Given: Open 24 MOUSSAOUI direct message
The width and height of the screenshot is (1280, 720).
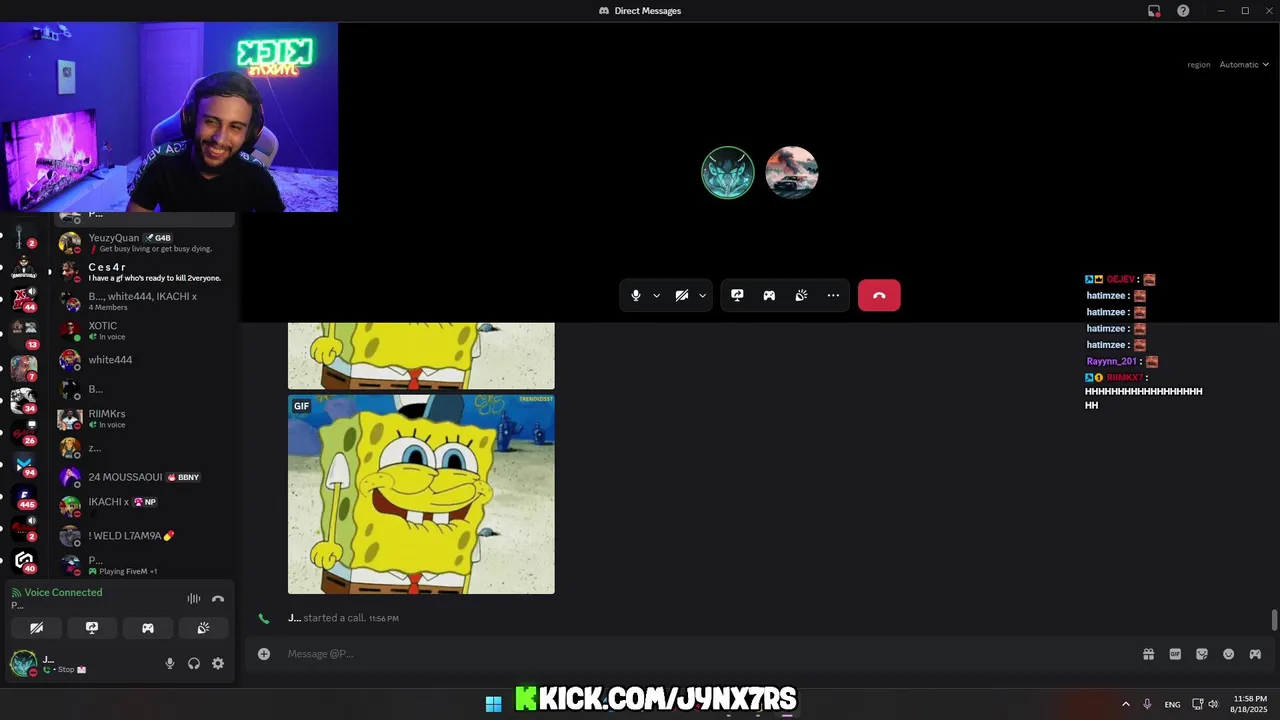Looking at the screenshot, I should (143, 477).
